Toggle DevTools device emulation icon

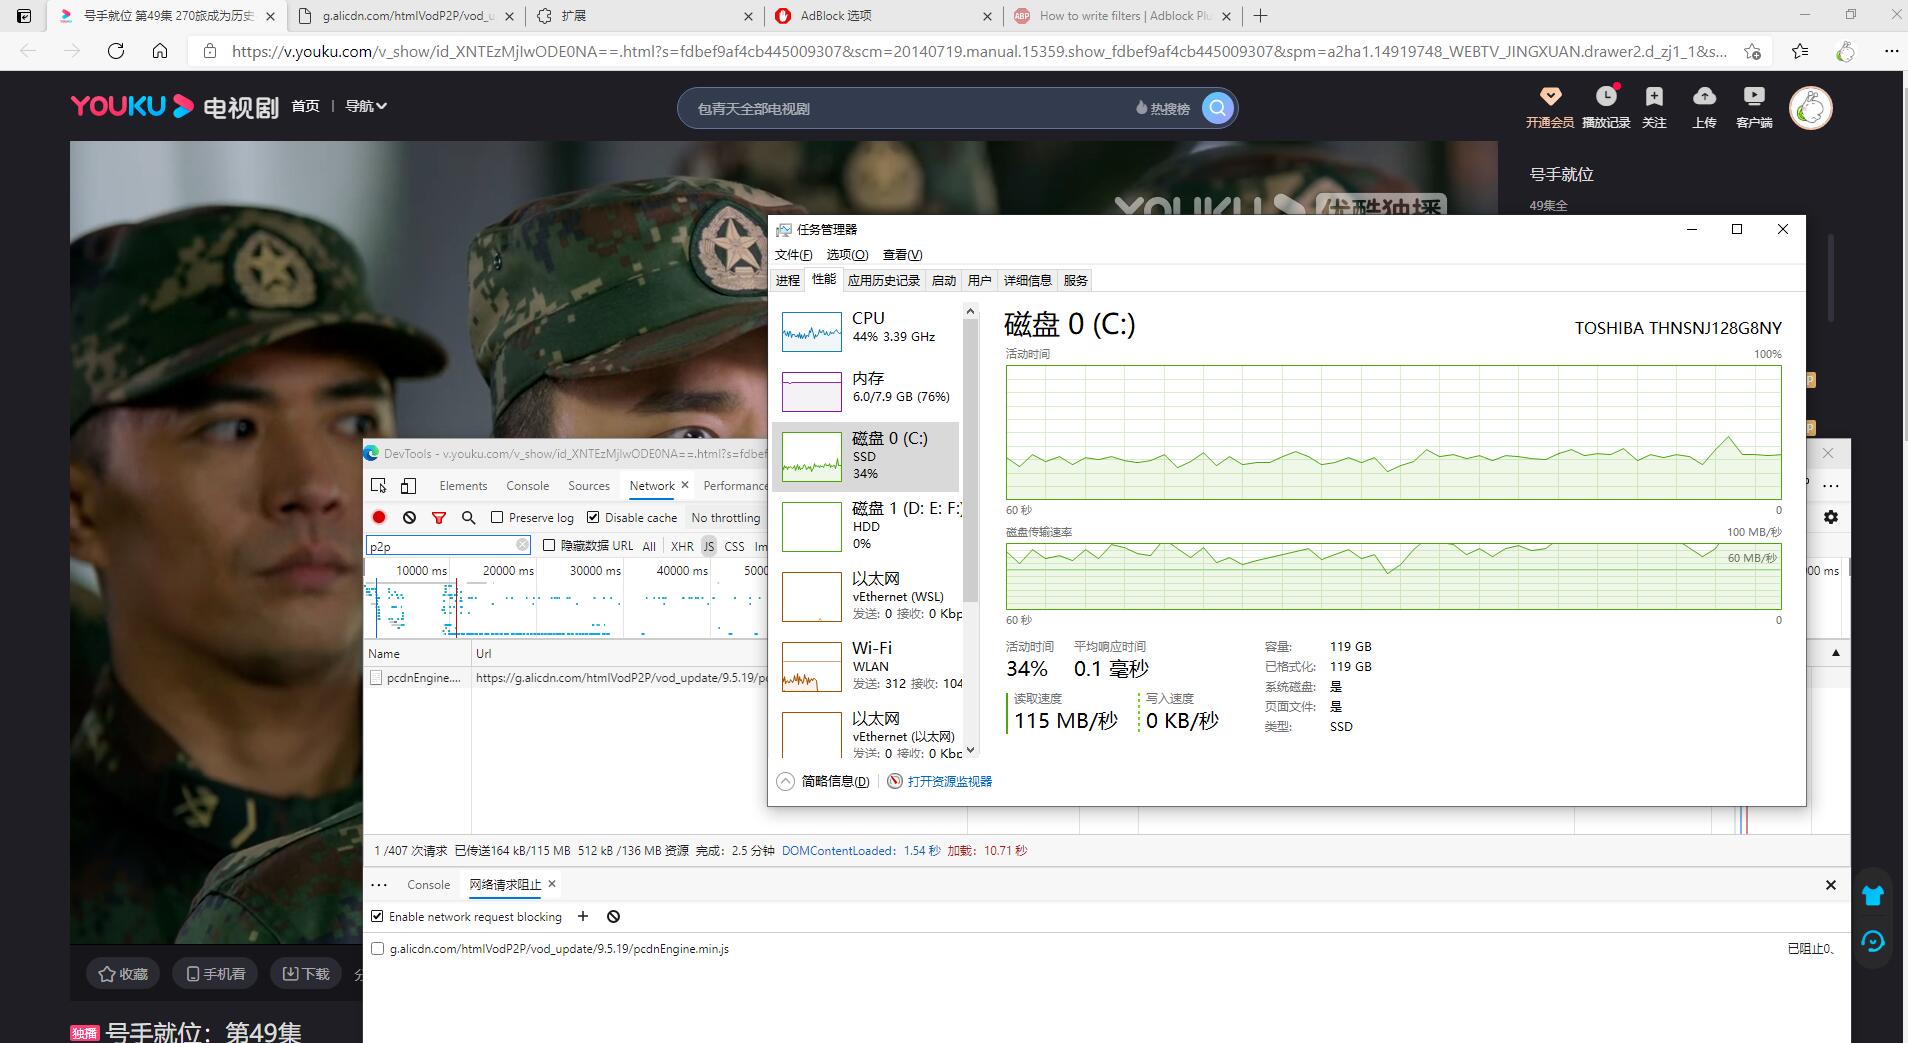408,485
